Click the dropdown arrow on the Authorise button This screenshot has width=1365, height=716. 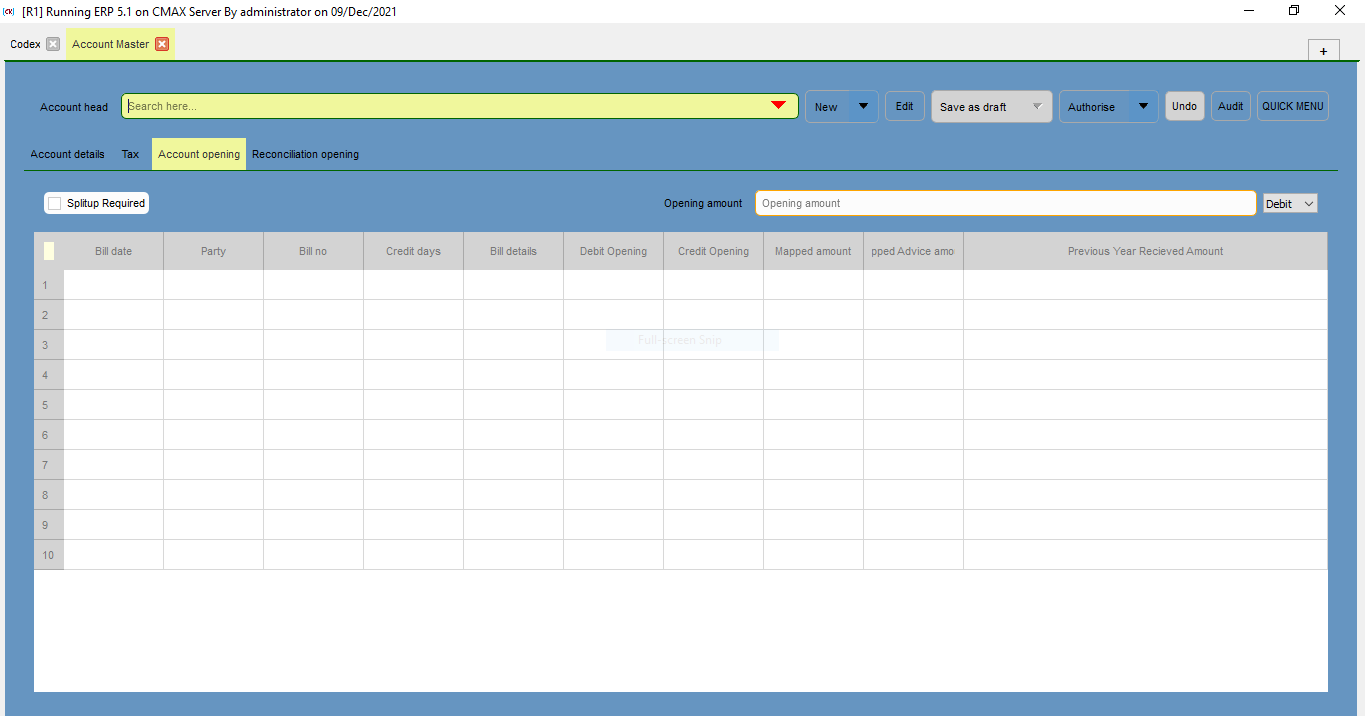pos(1143,106)
